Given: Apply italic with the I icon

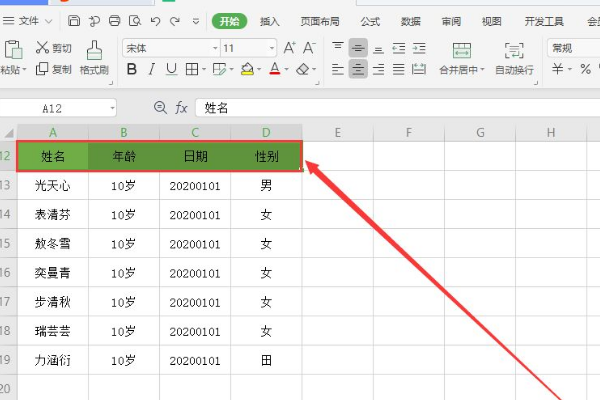Looking at the screenshot, I should (151, 69).
